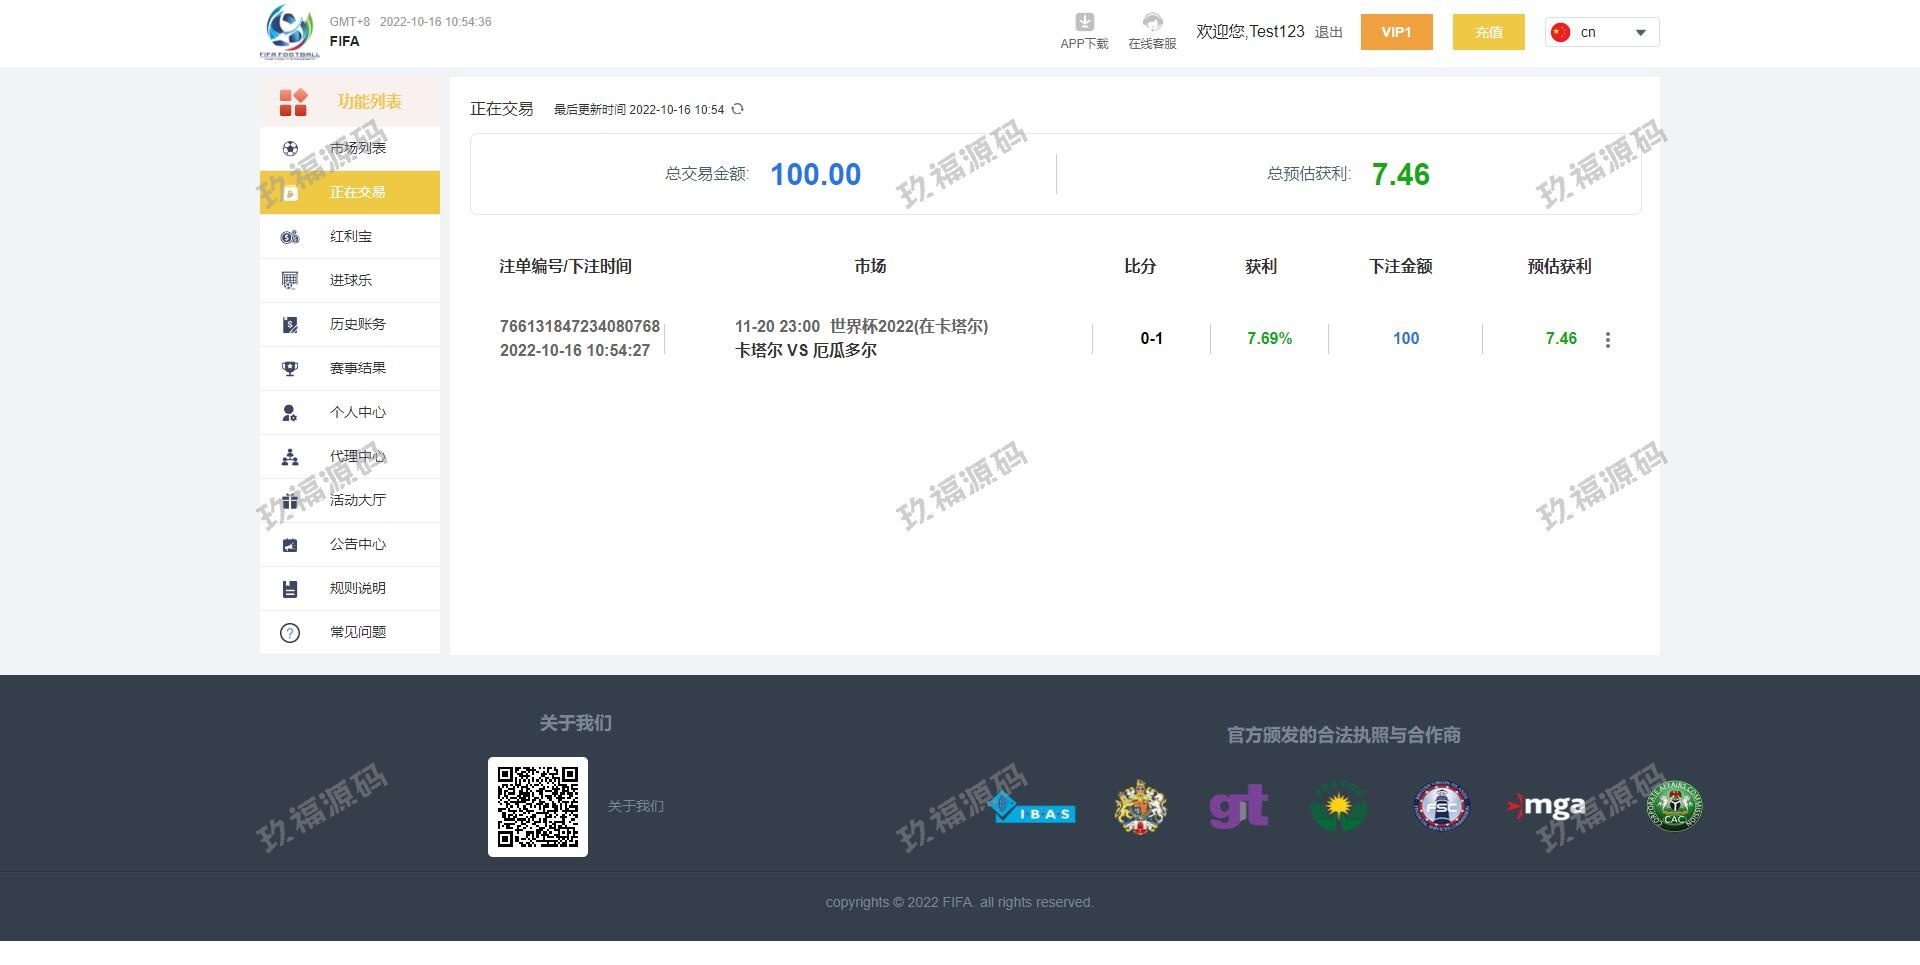The image size is (1920, 965).
Task: Open 个人中心 in the sidebar
Action: (357, 413)
